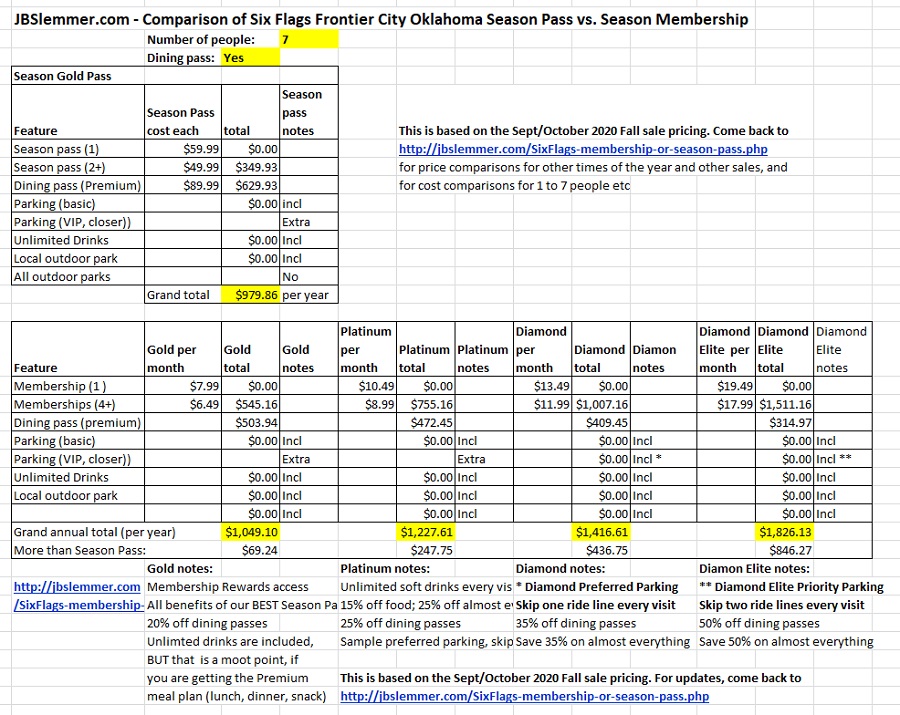Click the $1,227.61 Platinum annual total
The image size is (900, 715).
[426, 532]
